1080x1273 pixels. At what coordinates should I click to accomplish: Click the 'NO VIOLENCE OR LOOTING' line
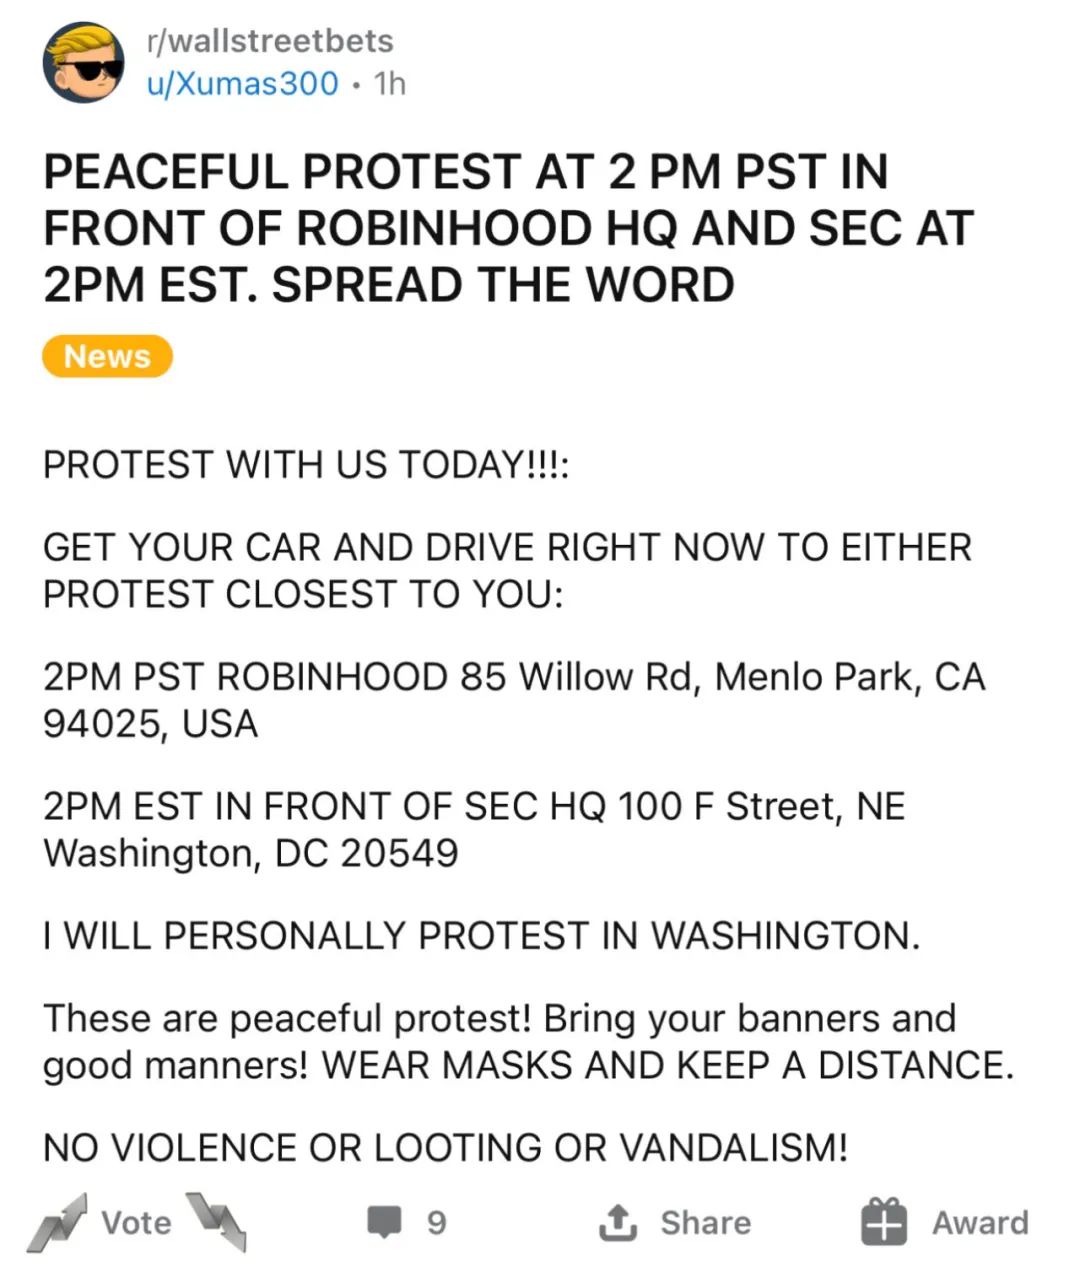tap(445, 1147)
